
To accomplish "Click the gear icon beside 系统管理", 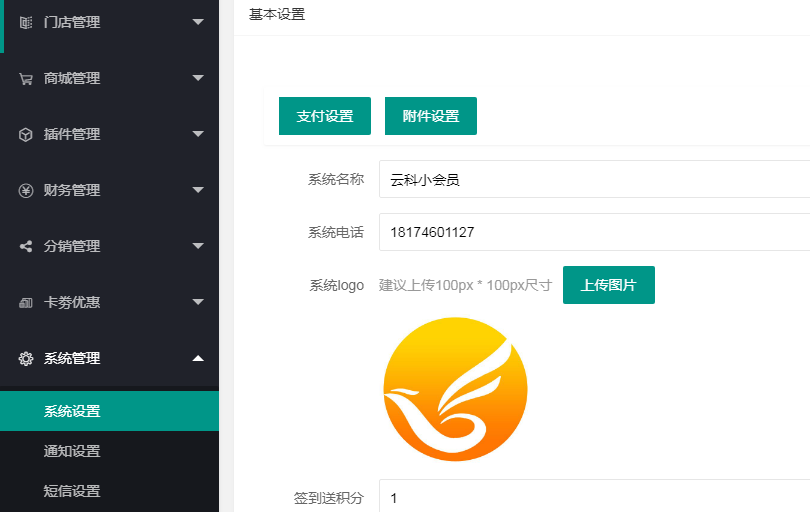I will pos(26,359).
